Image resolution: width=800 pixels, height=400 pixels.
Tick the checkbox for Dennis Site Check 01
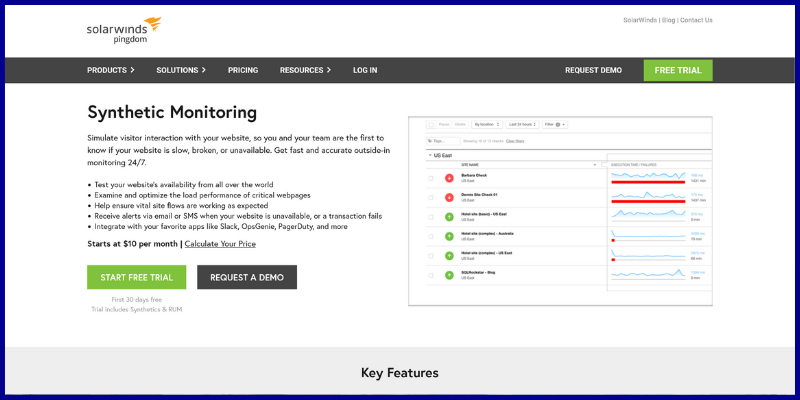tap(431, 197)
